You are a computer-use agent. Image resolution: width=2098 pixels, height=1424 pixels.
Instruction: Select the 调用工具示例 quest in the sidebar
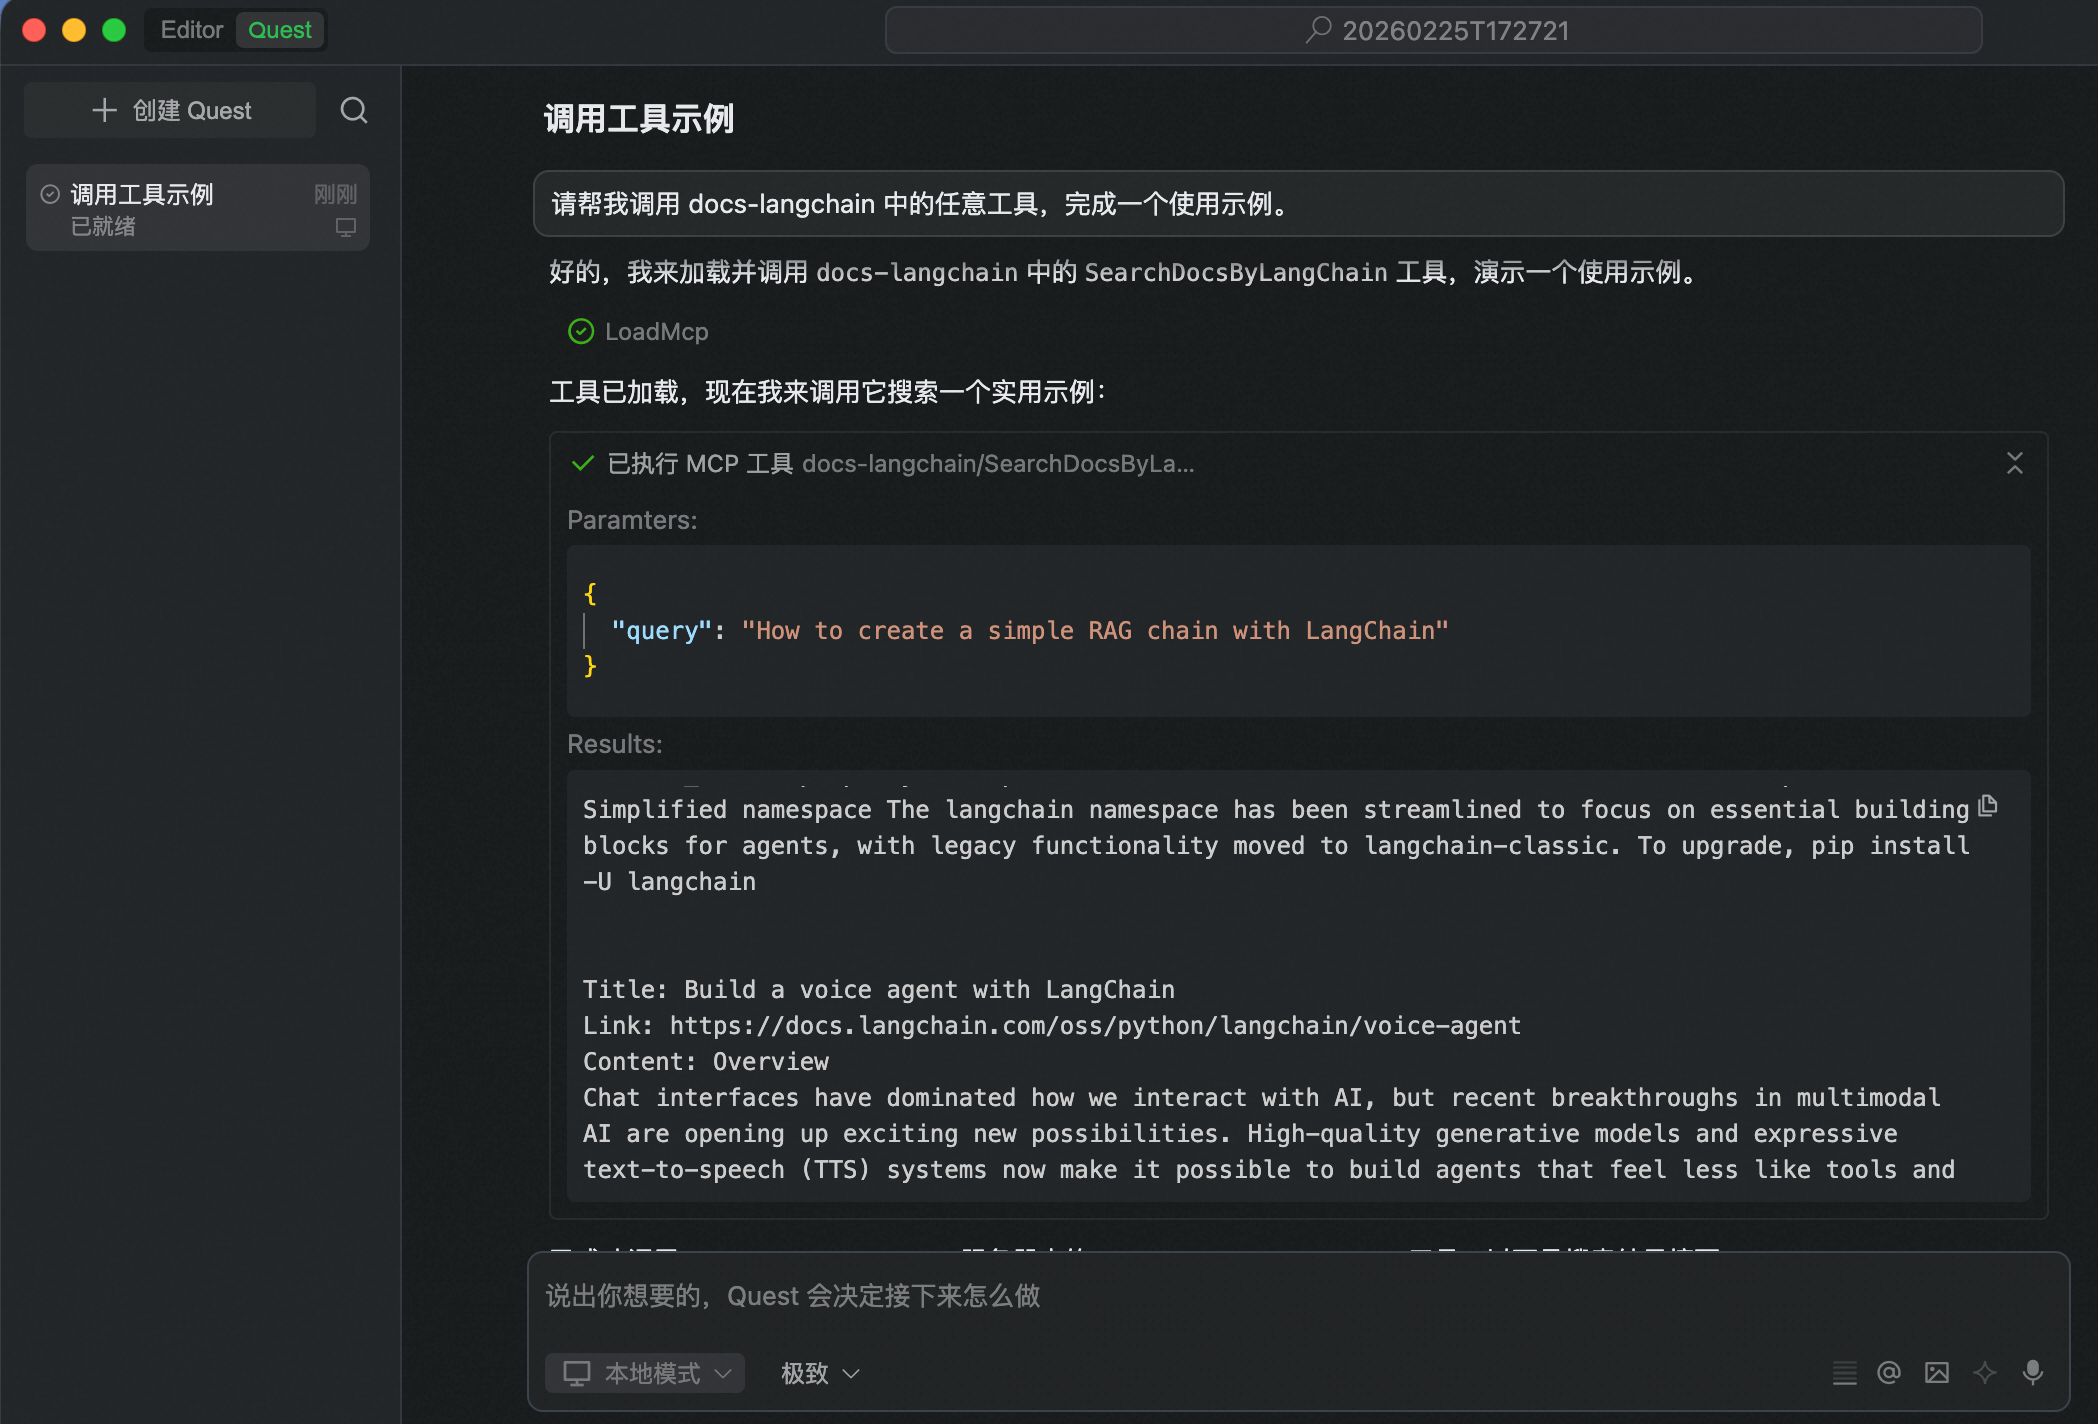[142, 194]
